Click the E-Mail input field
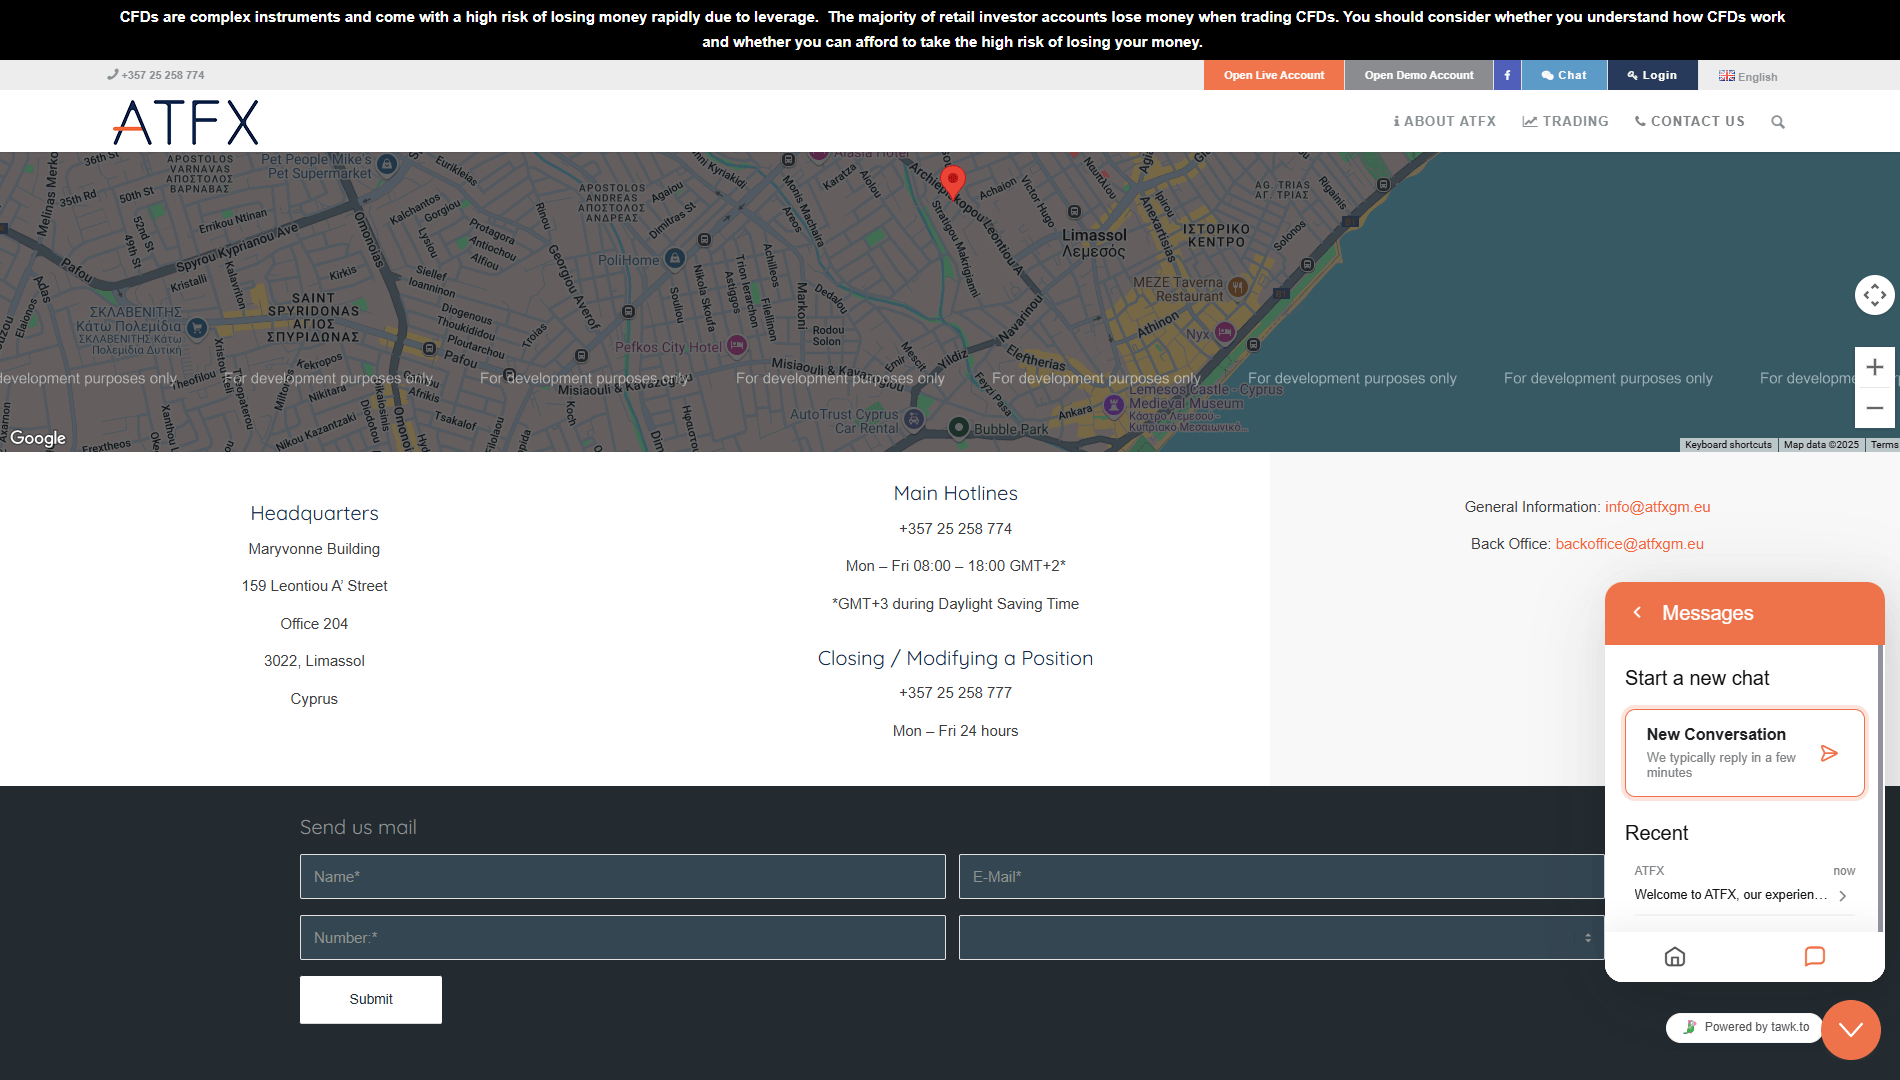The width and height of the screenshot is (1900, 1080). (x=1281, y=877)
